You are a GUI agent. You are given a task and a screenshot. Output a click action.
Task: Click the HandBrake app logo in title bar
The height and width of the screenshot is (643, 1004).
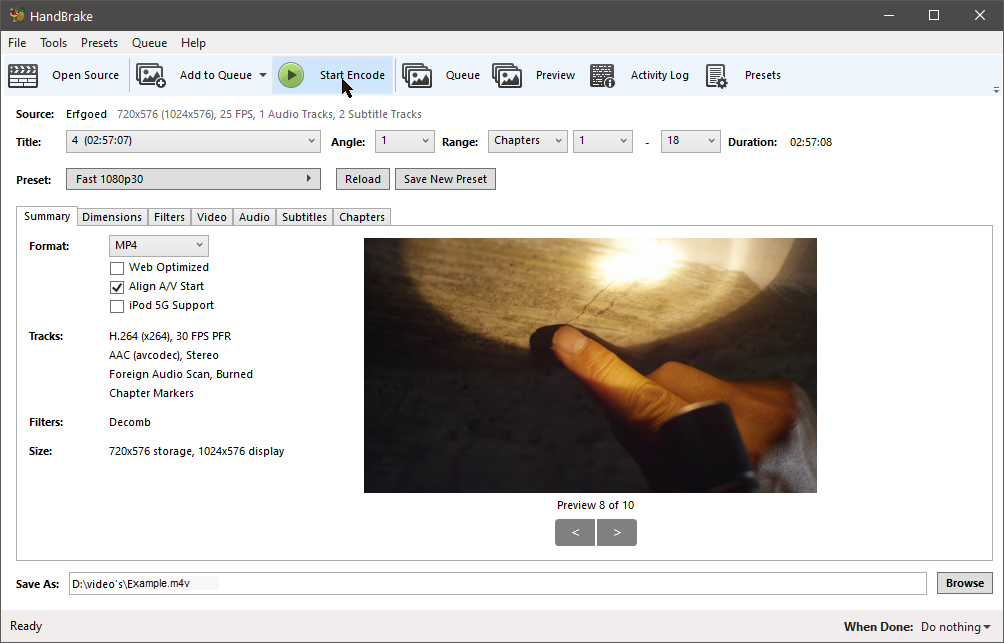pyautogui.click(x=17, y=15)
